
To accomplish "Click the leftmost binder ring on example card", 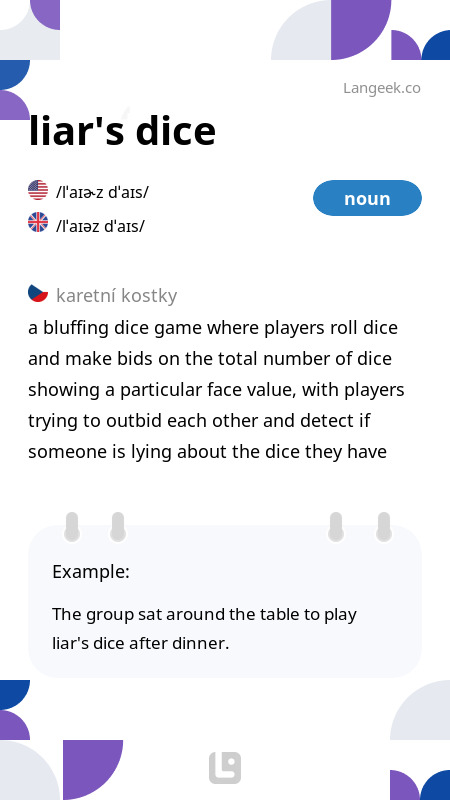I will point(72,527).
